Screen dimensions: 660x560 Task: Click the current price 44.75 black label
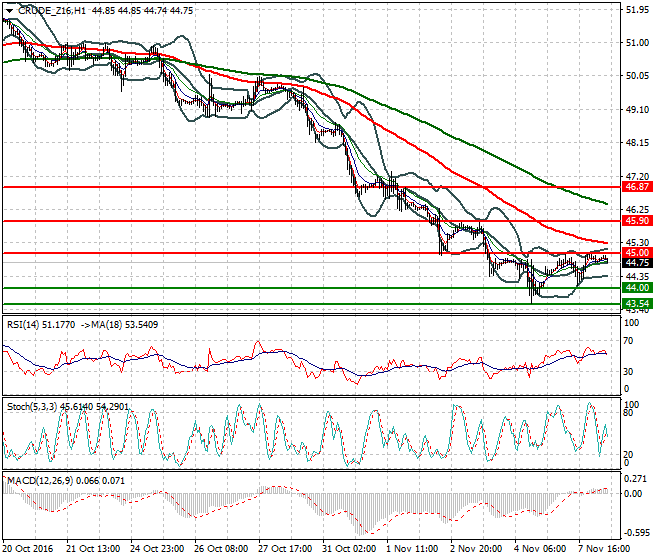[637, 263]
